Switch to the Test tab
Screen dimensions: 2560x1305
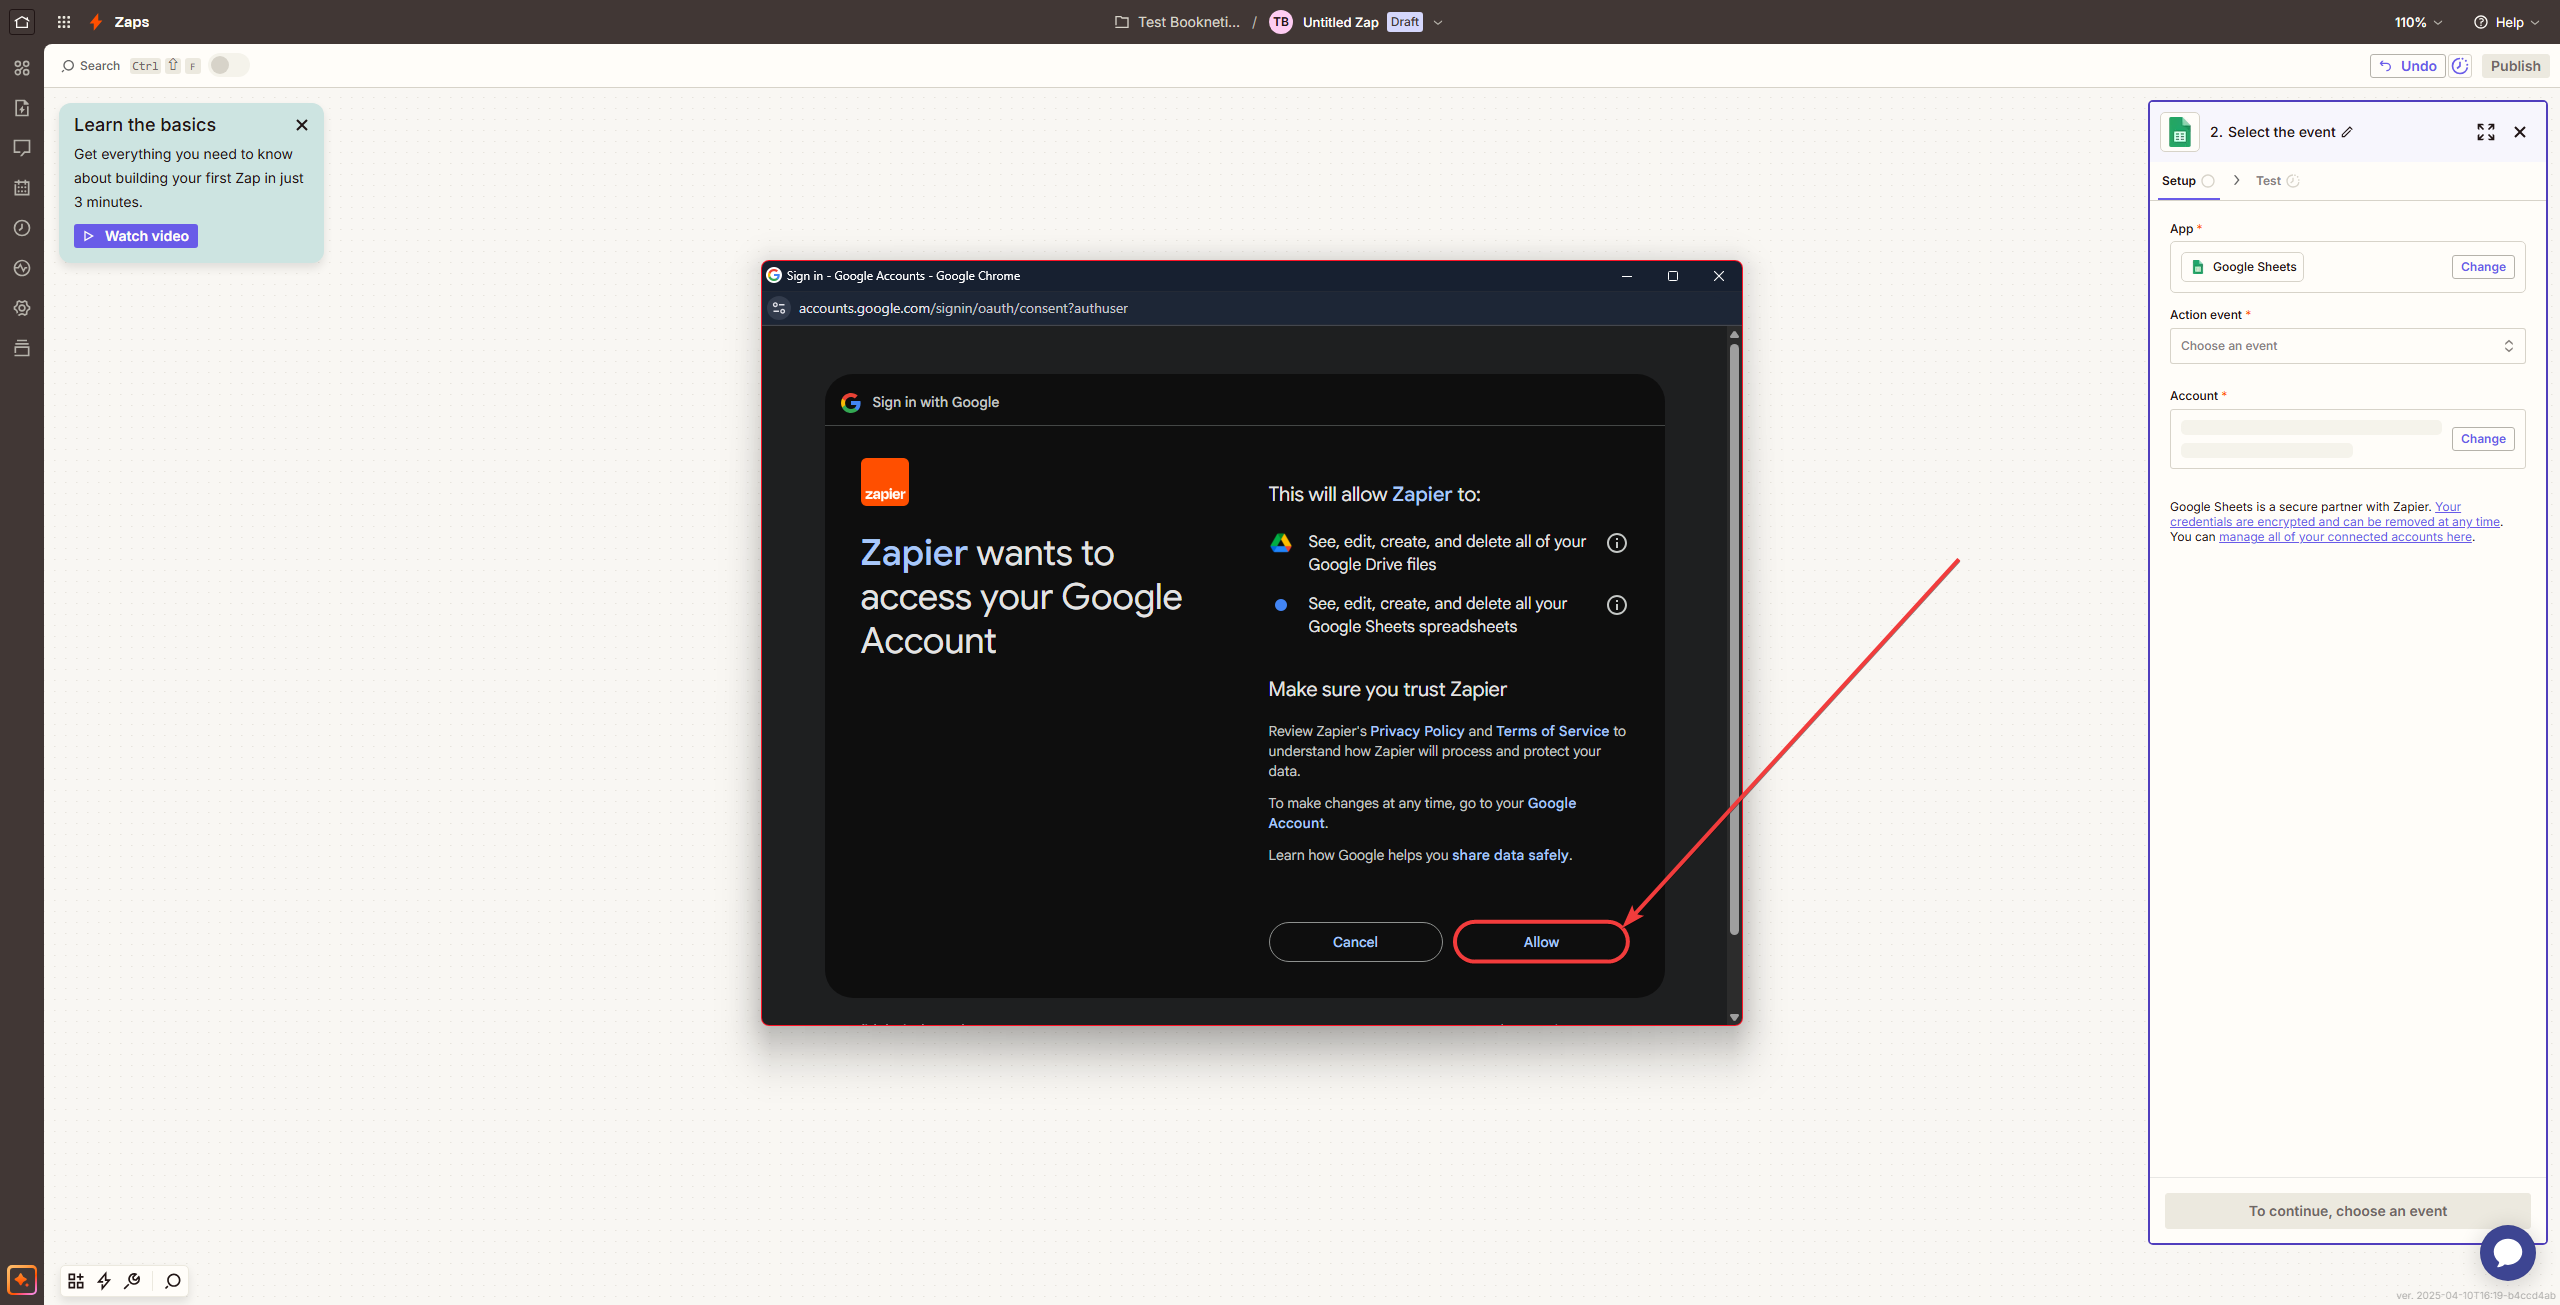[2277, 181]
